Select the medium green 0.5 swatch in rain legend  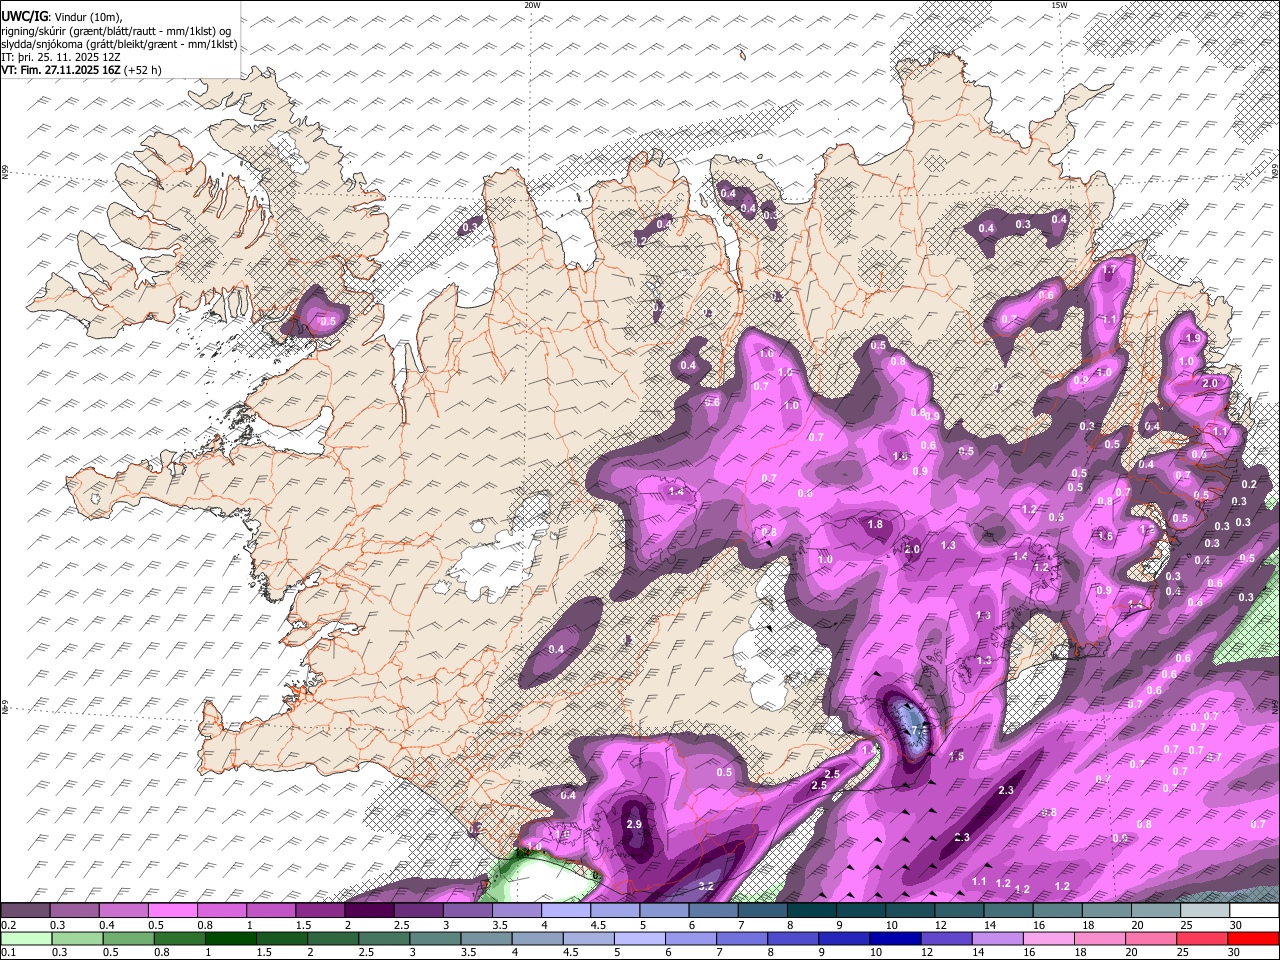point(129,938)
